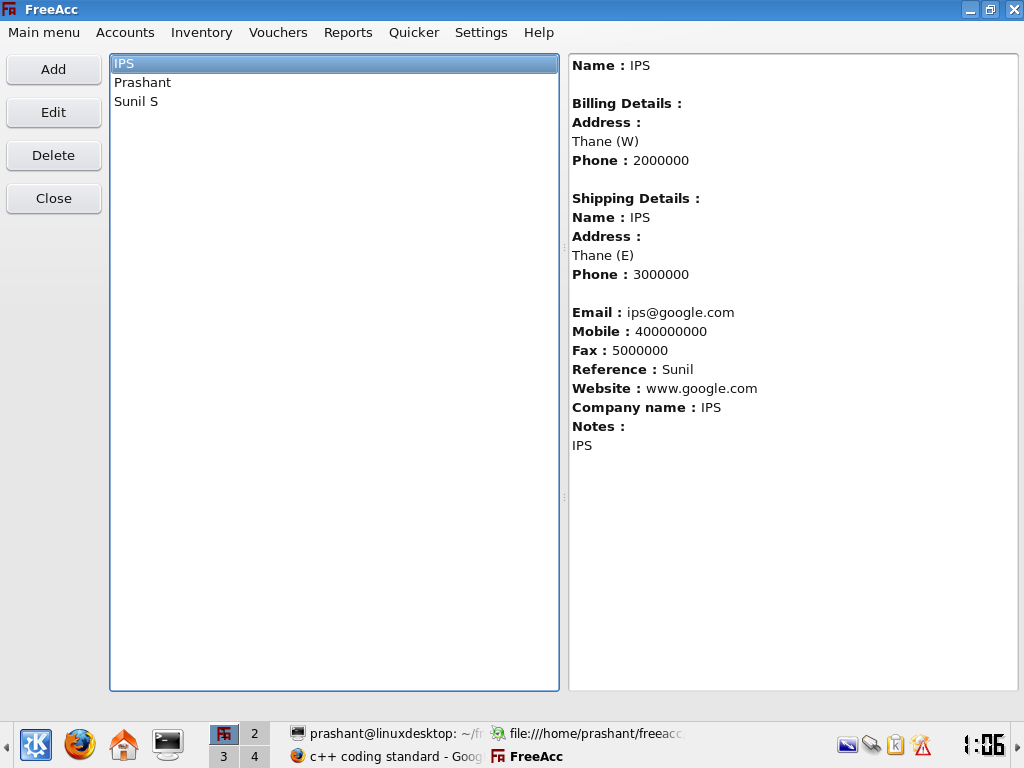The height and width of the screenshot is (768, 1024).
Task: Open the Help menu
Action: point(539,33)
